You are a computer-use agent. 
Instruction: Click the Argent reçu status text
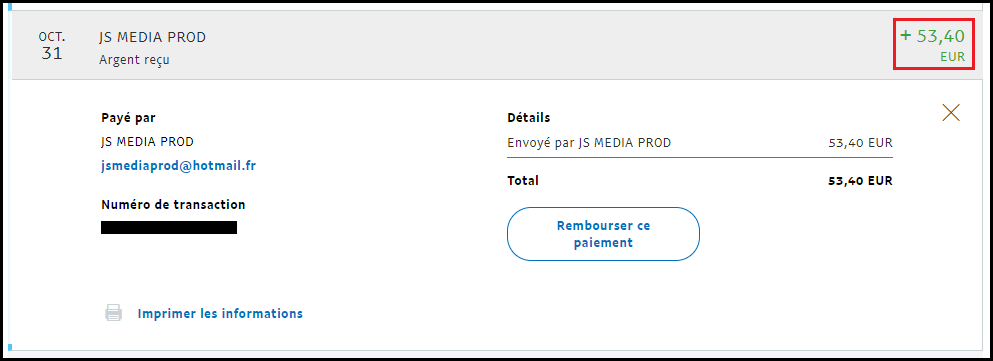134,60
